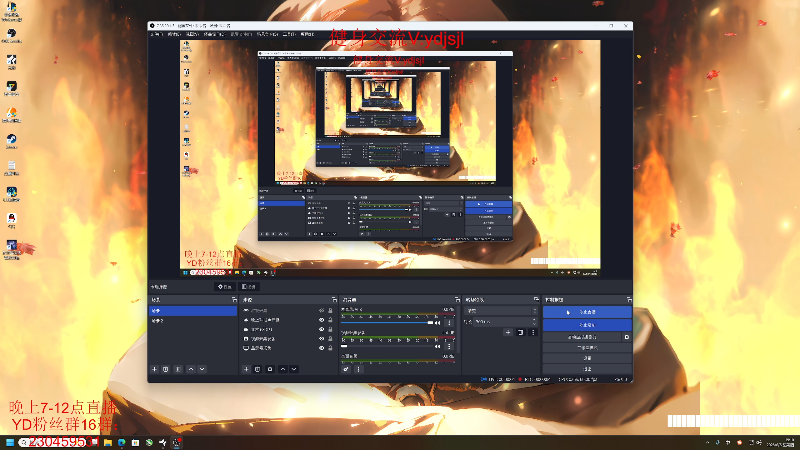
Task: Open the Edit menu in OBS
Action: tap(174, 34)
